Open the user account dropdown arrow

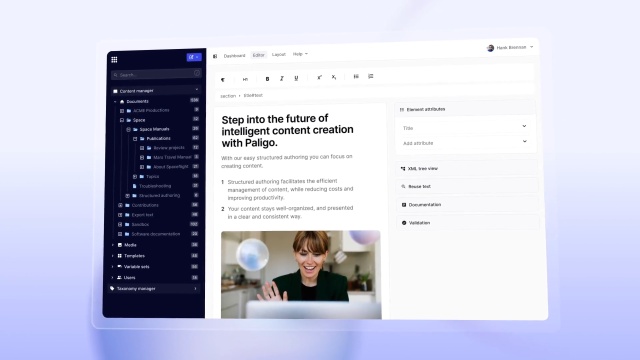531,47
